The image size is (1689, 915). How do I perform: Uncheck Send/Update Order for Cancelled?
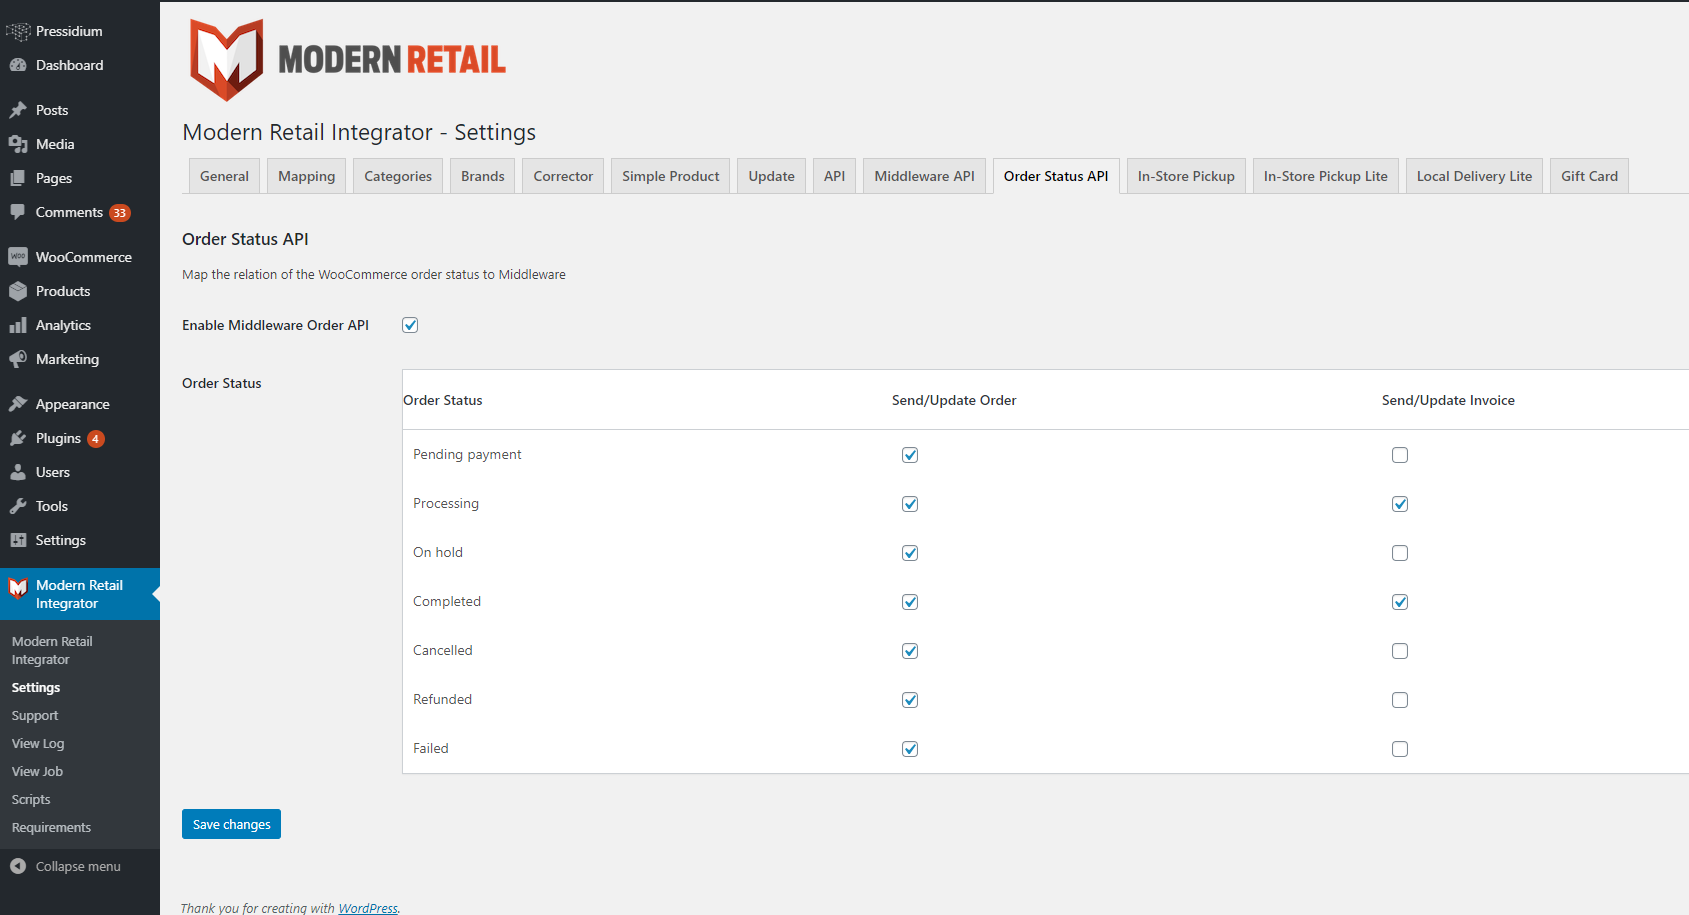(x=910, y=651)
